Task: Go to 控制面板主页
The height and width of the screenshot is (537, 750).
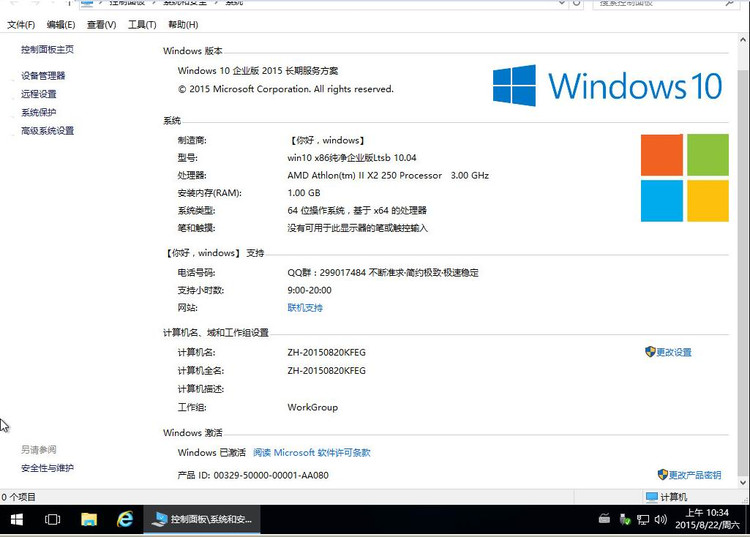Action: (47, 49)
